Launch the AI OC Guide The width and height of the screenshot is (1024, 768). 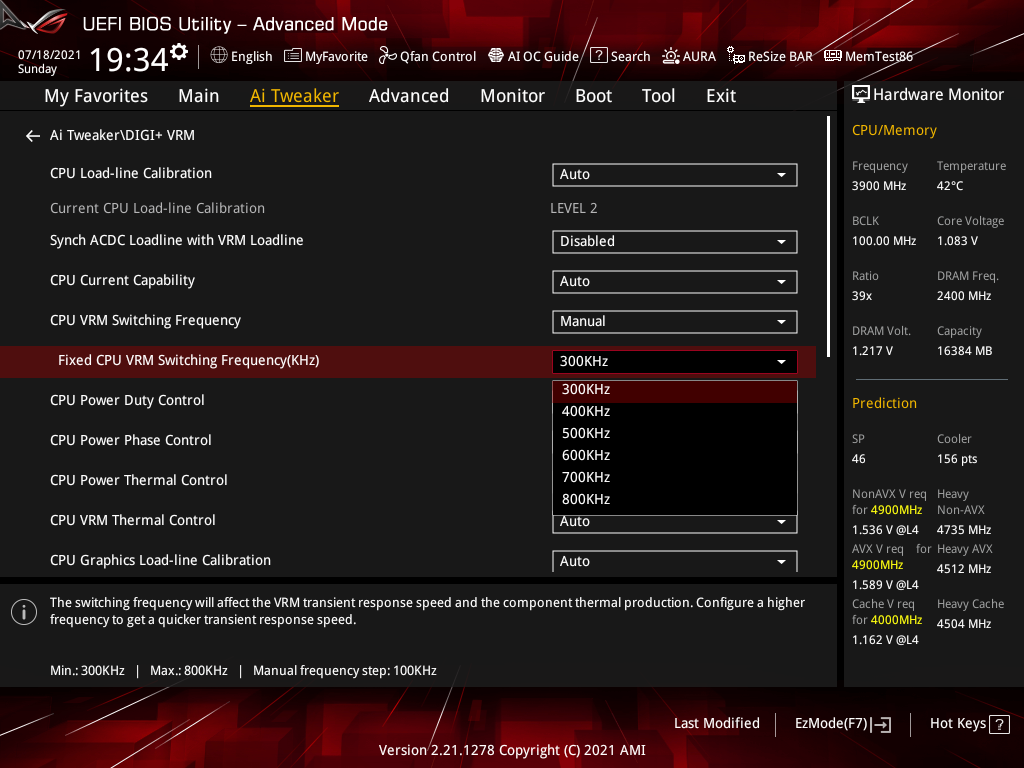click(533, 56)
